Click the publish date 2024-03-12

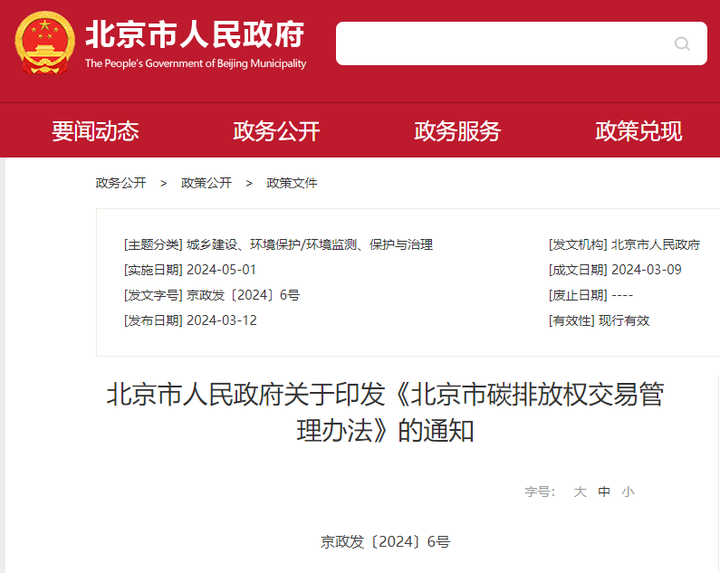click(x=222, y=320)
